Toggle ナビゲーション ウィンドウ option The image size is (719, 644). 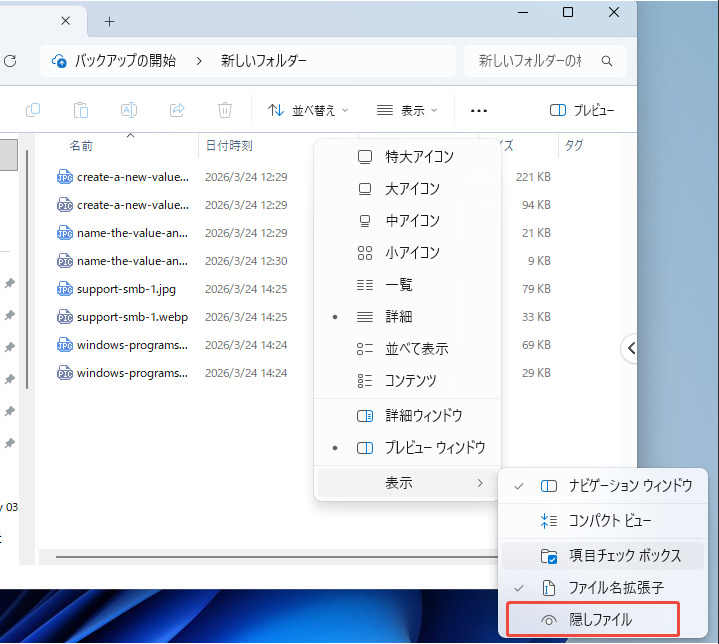pos(603,486)
